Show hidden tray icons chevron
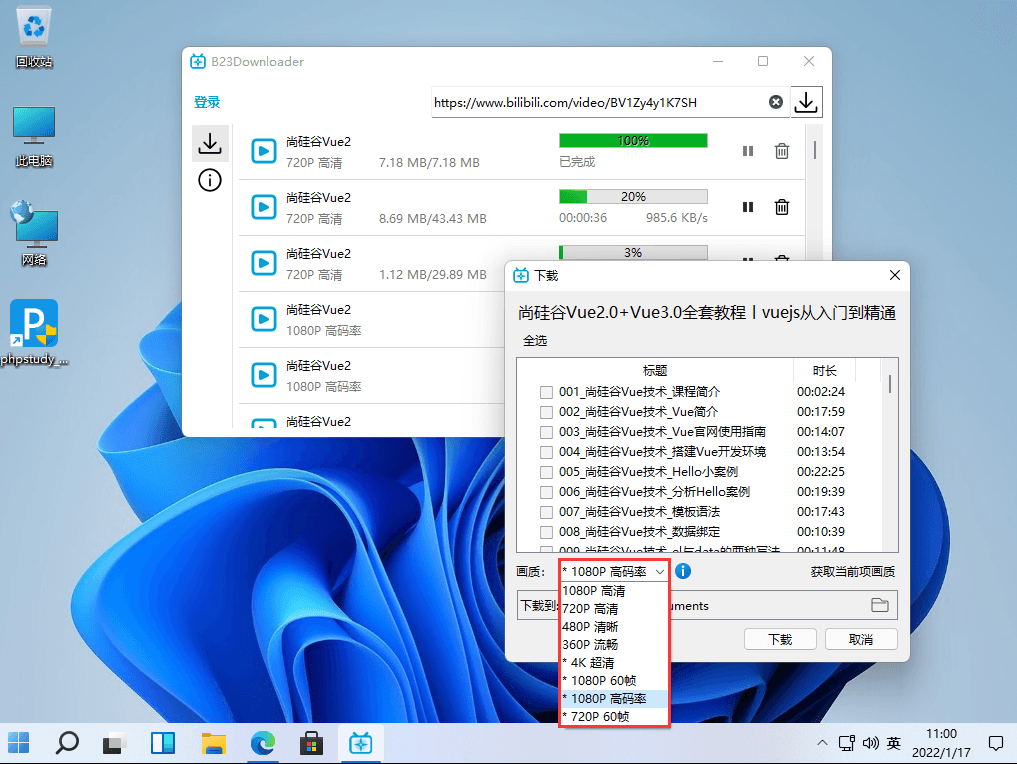 pyautogui.click(x=822, y=743)
